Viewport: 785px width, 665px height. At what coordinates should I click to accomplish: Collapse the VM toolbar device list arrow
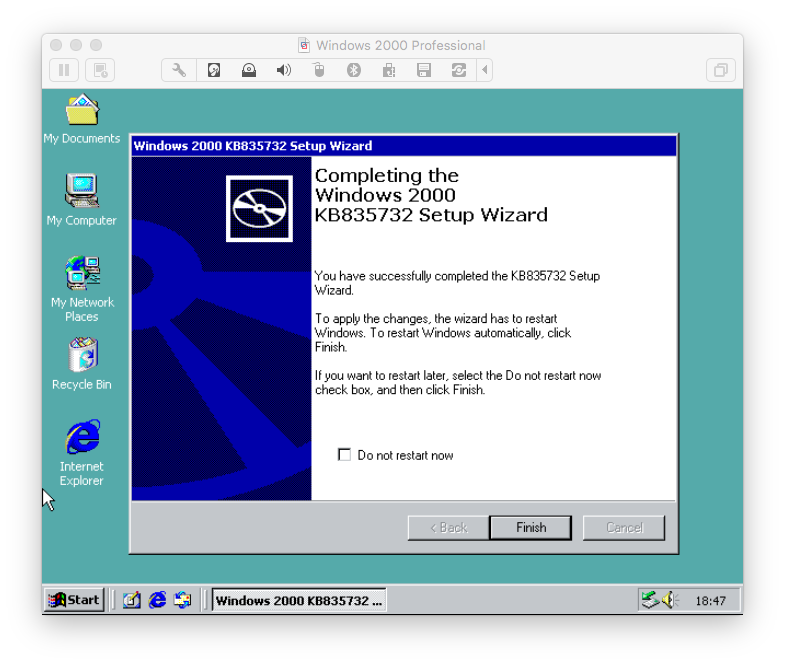(485, 70)
